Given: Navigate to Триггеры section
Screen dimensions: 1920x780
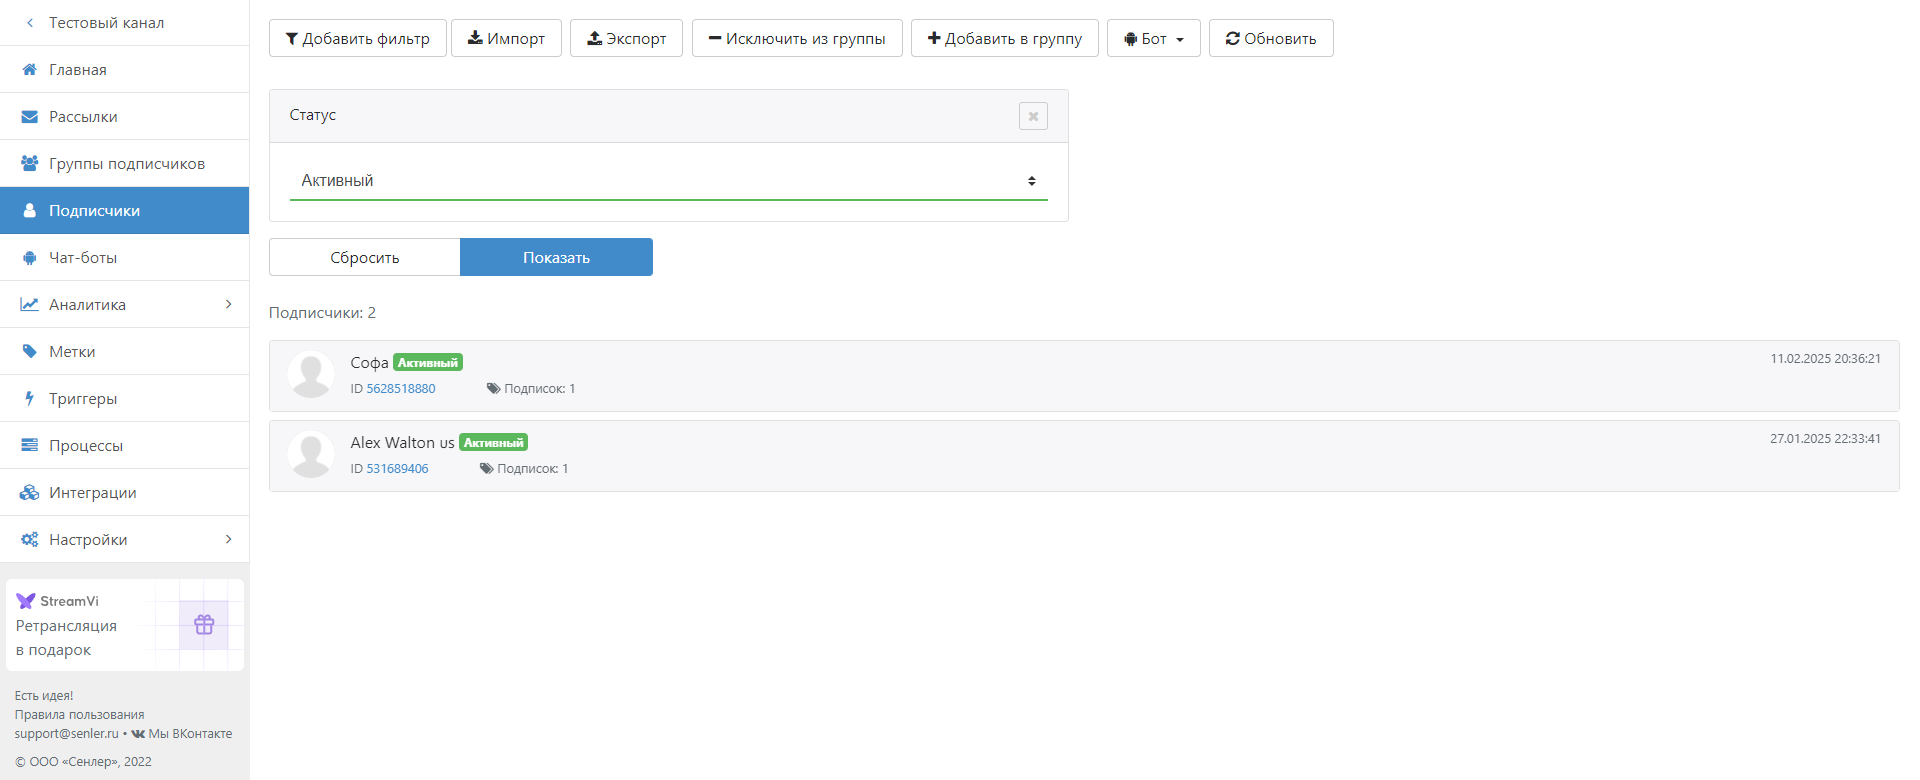Looking at the screenshot, I should (x=83, y=399).
